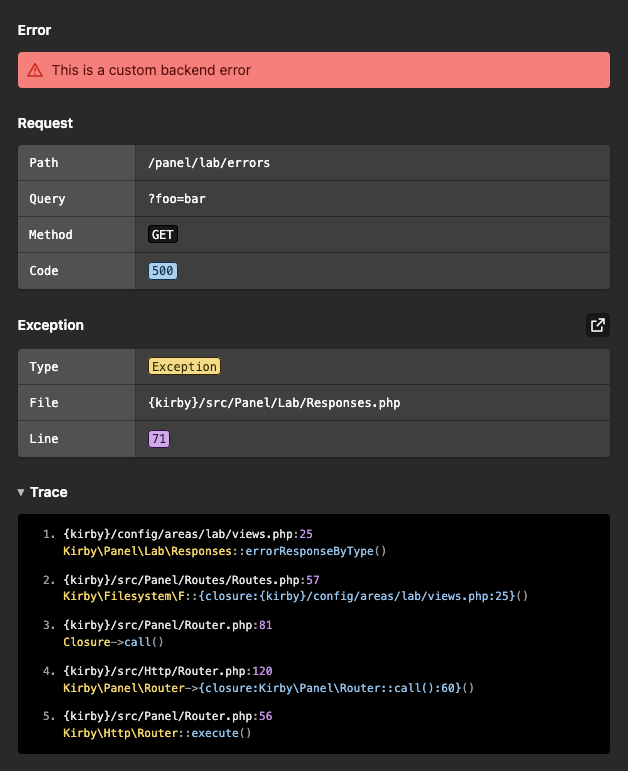Click the Error section heading
This screenshot has height=771, width=628.
(34, 30)
